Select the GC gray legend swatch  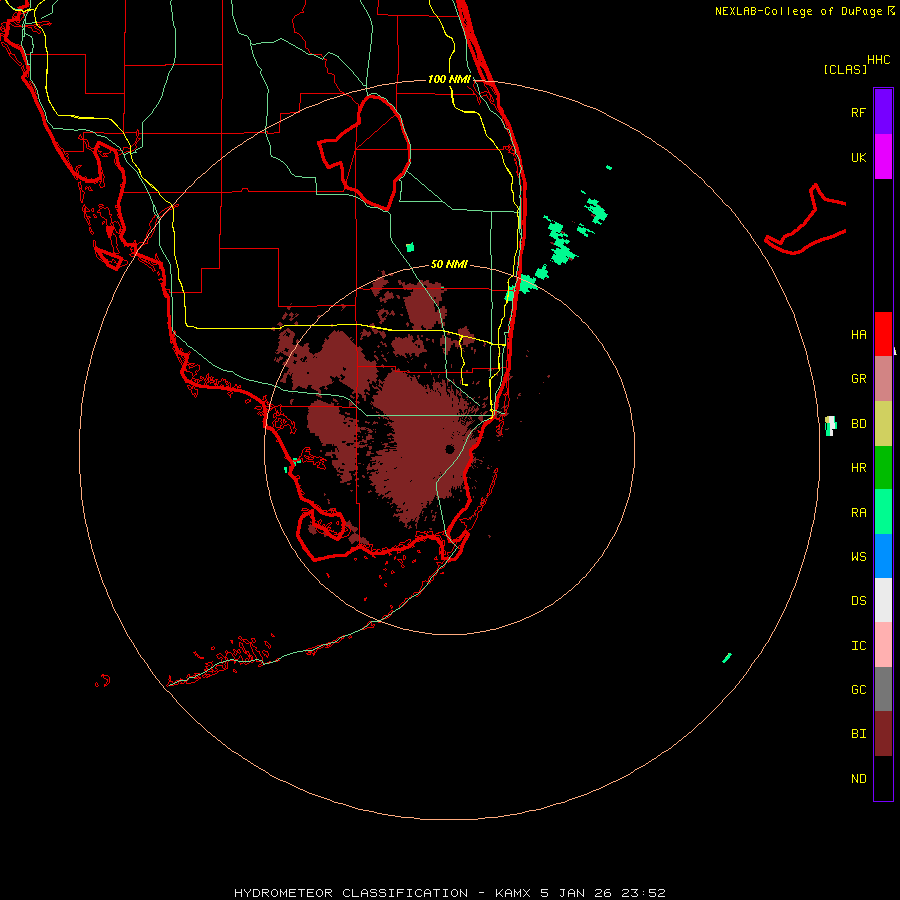pyautogui.click(x=883, y=689)
